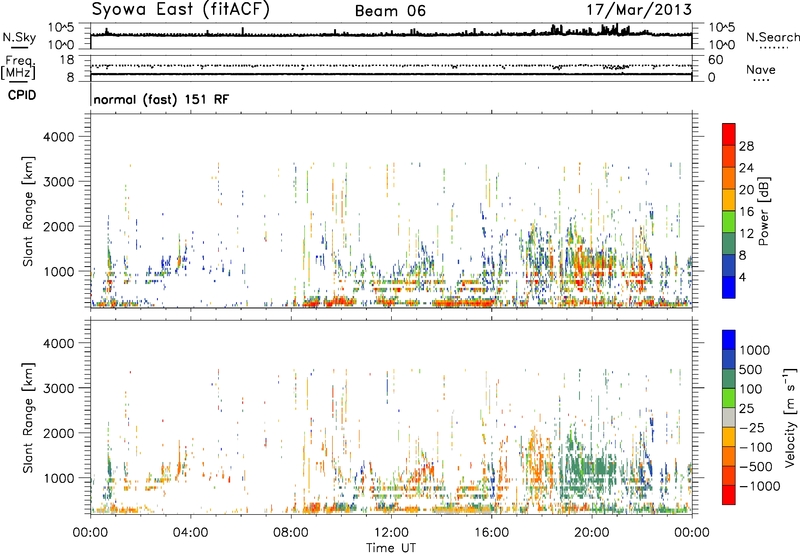
Task: Select the "100" label on the velocity scale
Action: pyautogui.click(x=751, y=389)
